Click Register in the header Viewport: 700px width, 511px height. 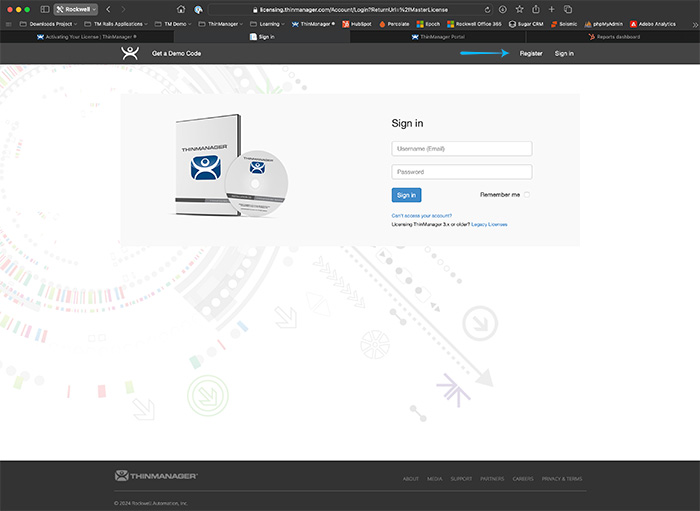click(x=531, y=54)
